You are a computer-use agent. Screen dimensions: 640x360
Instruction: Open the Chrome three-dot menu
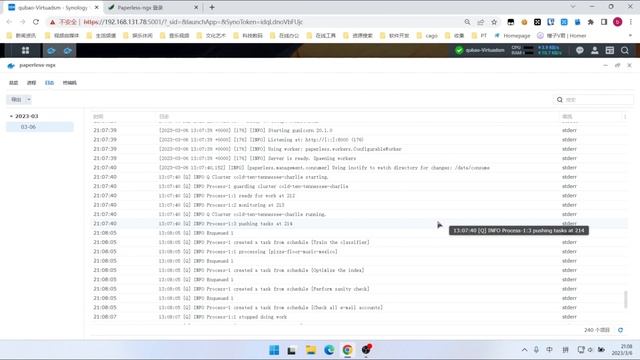coord(631,22)
